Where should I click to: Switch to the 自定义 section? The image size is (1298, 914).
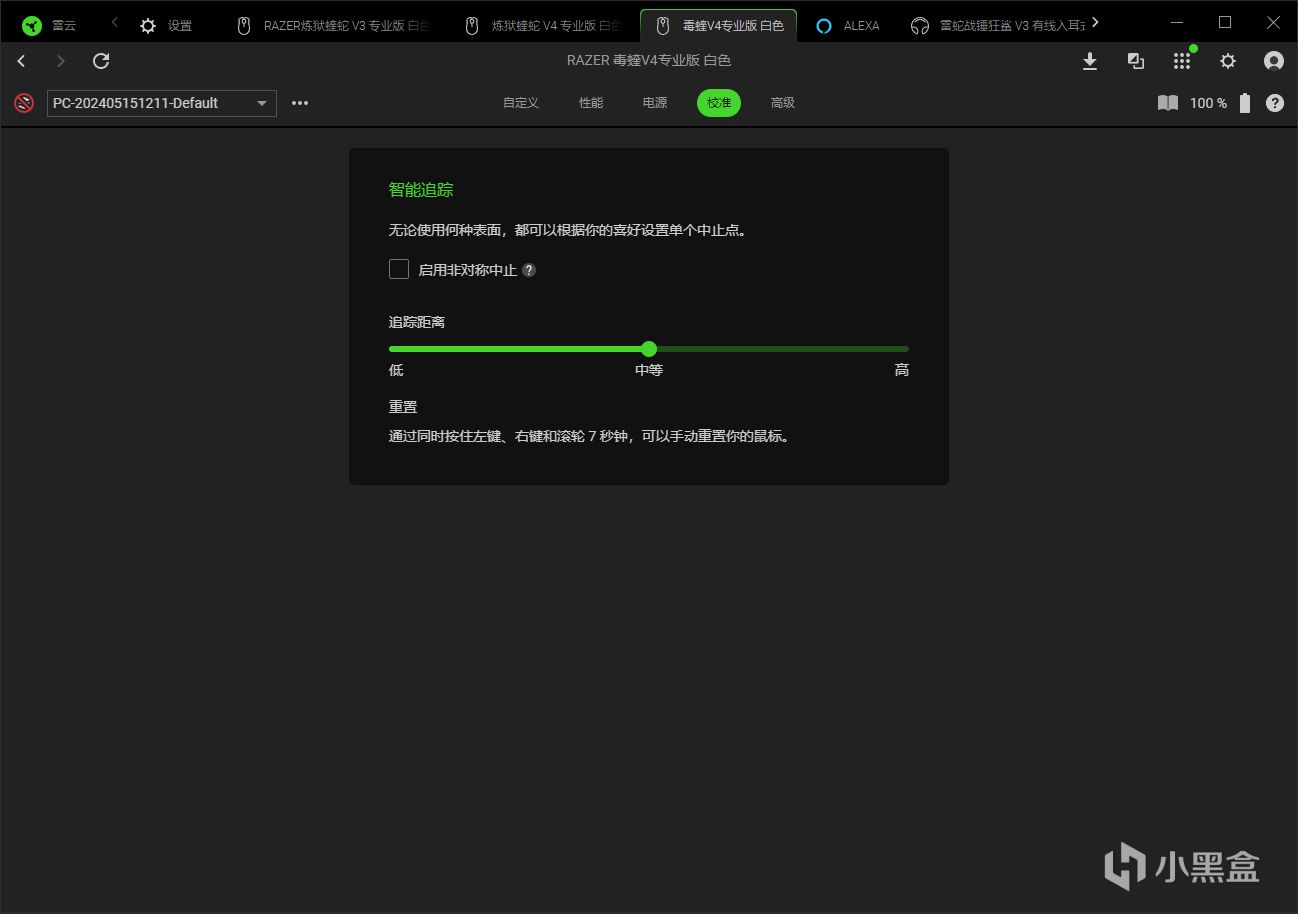521,103
